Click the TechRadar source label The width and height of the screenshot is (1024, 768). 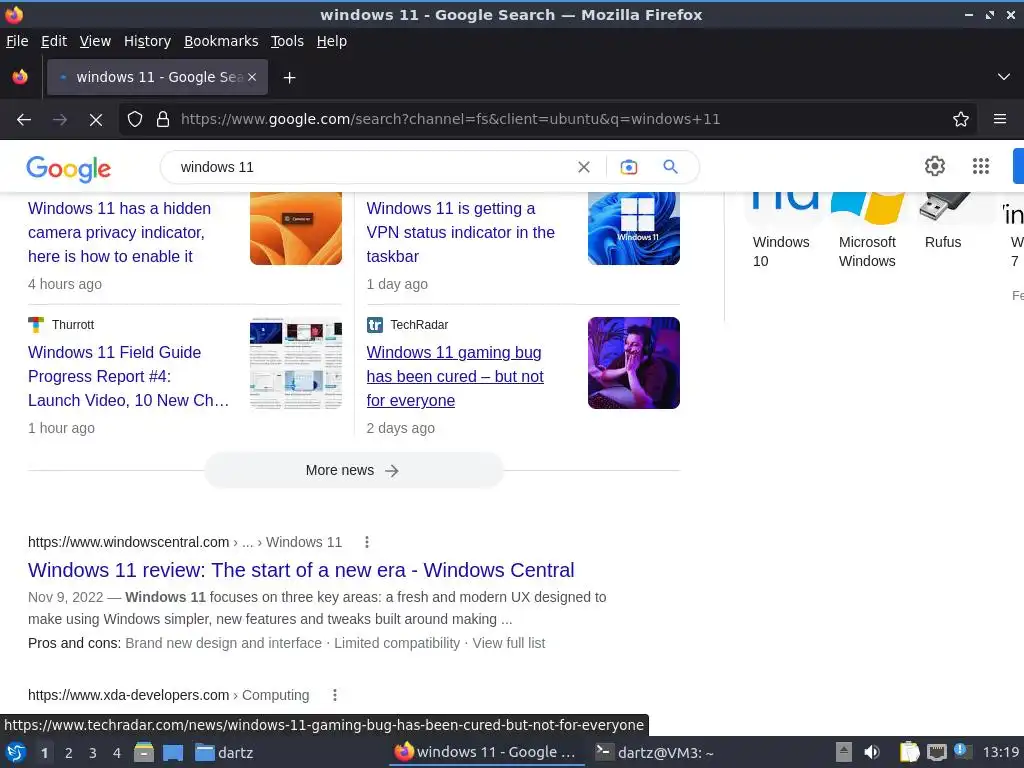[419, 325]
